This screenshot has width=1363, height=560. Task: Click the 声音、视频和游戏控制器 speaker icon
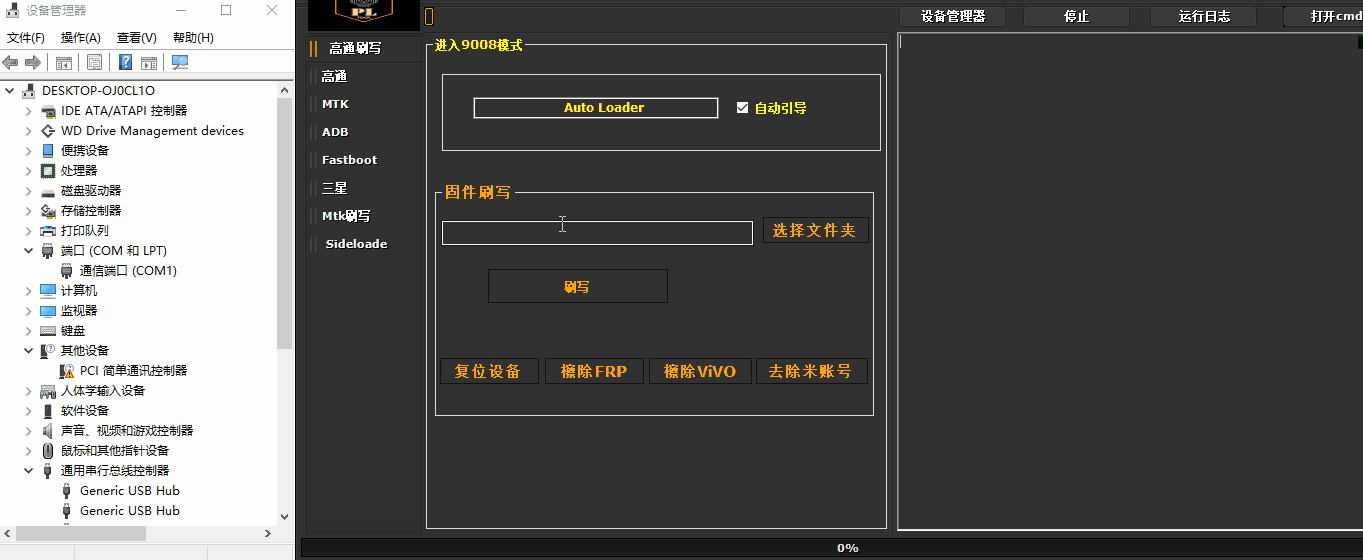click(x=48, y=431)
